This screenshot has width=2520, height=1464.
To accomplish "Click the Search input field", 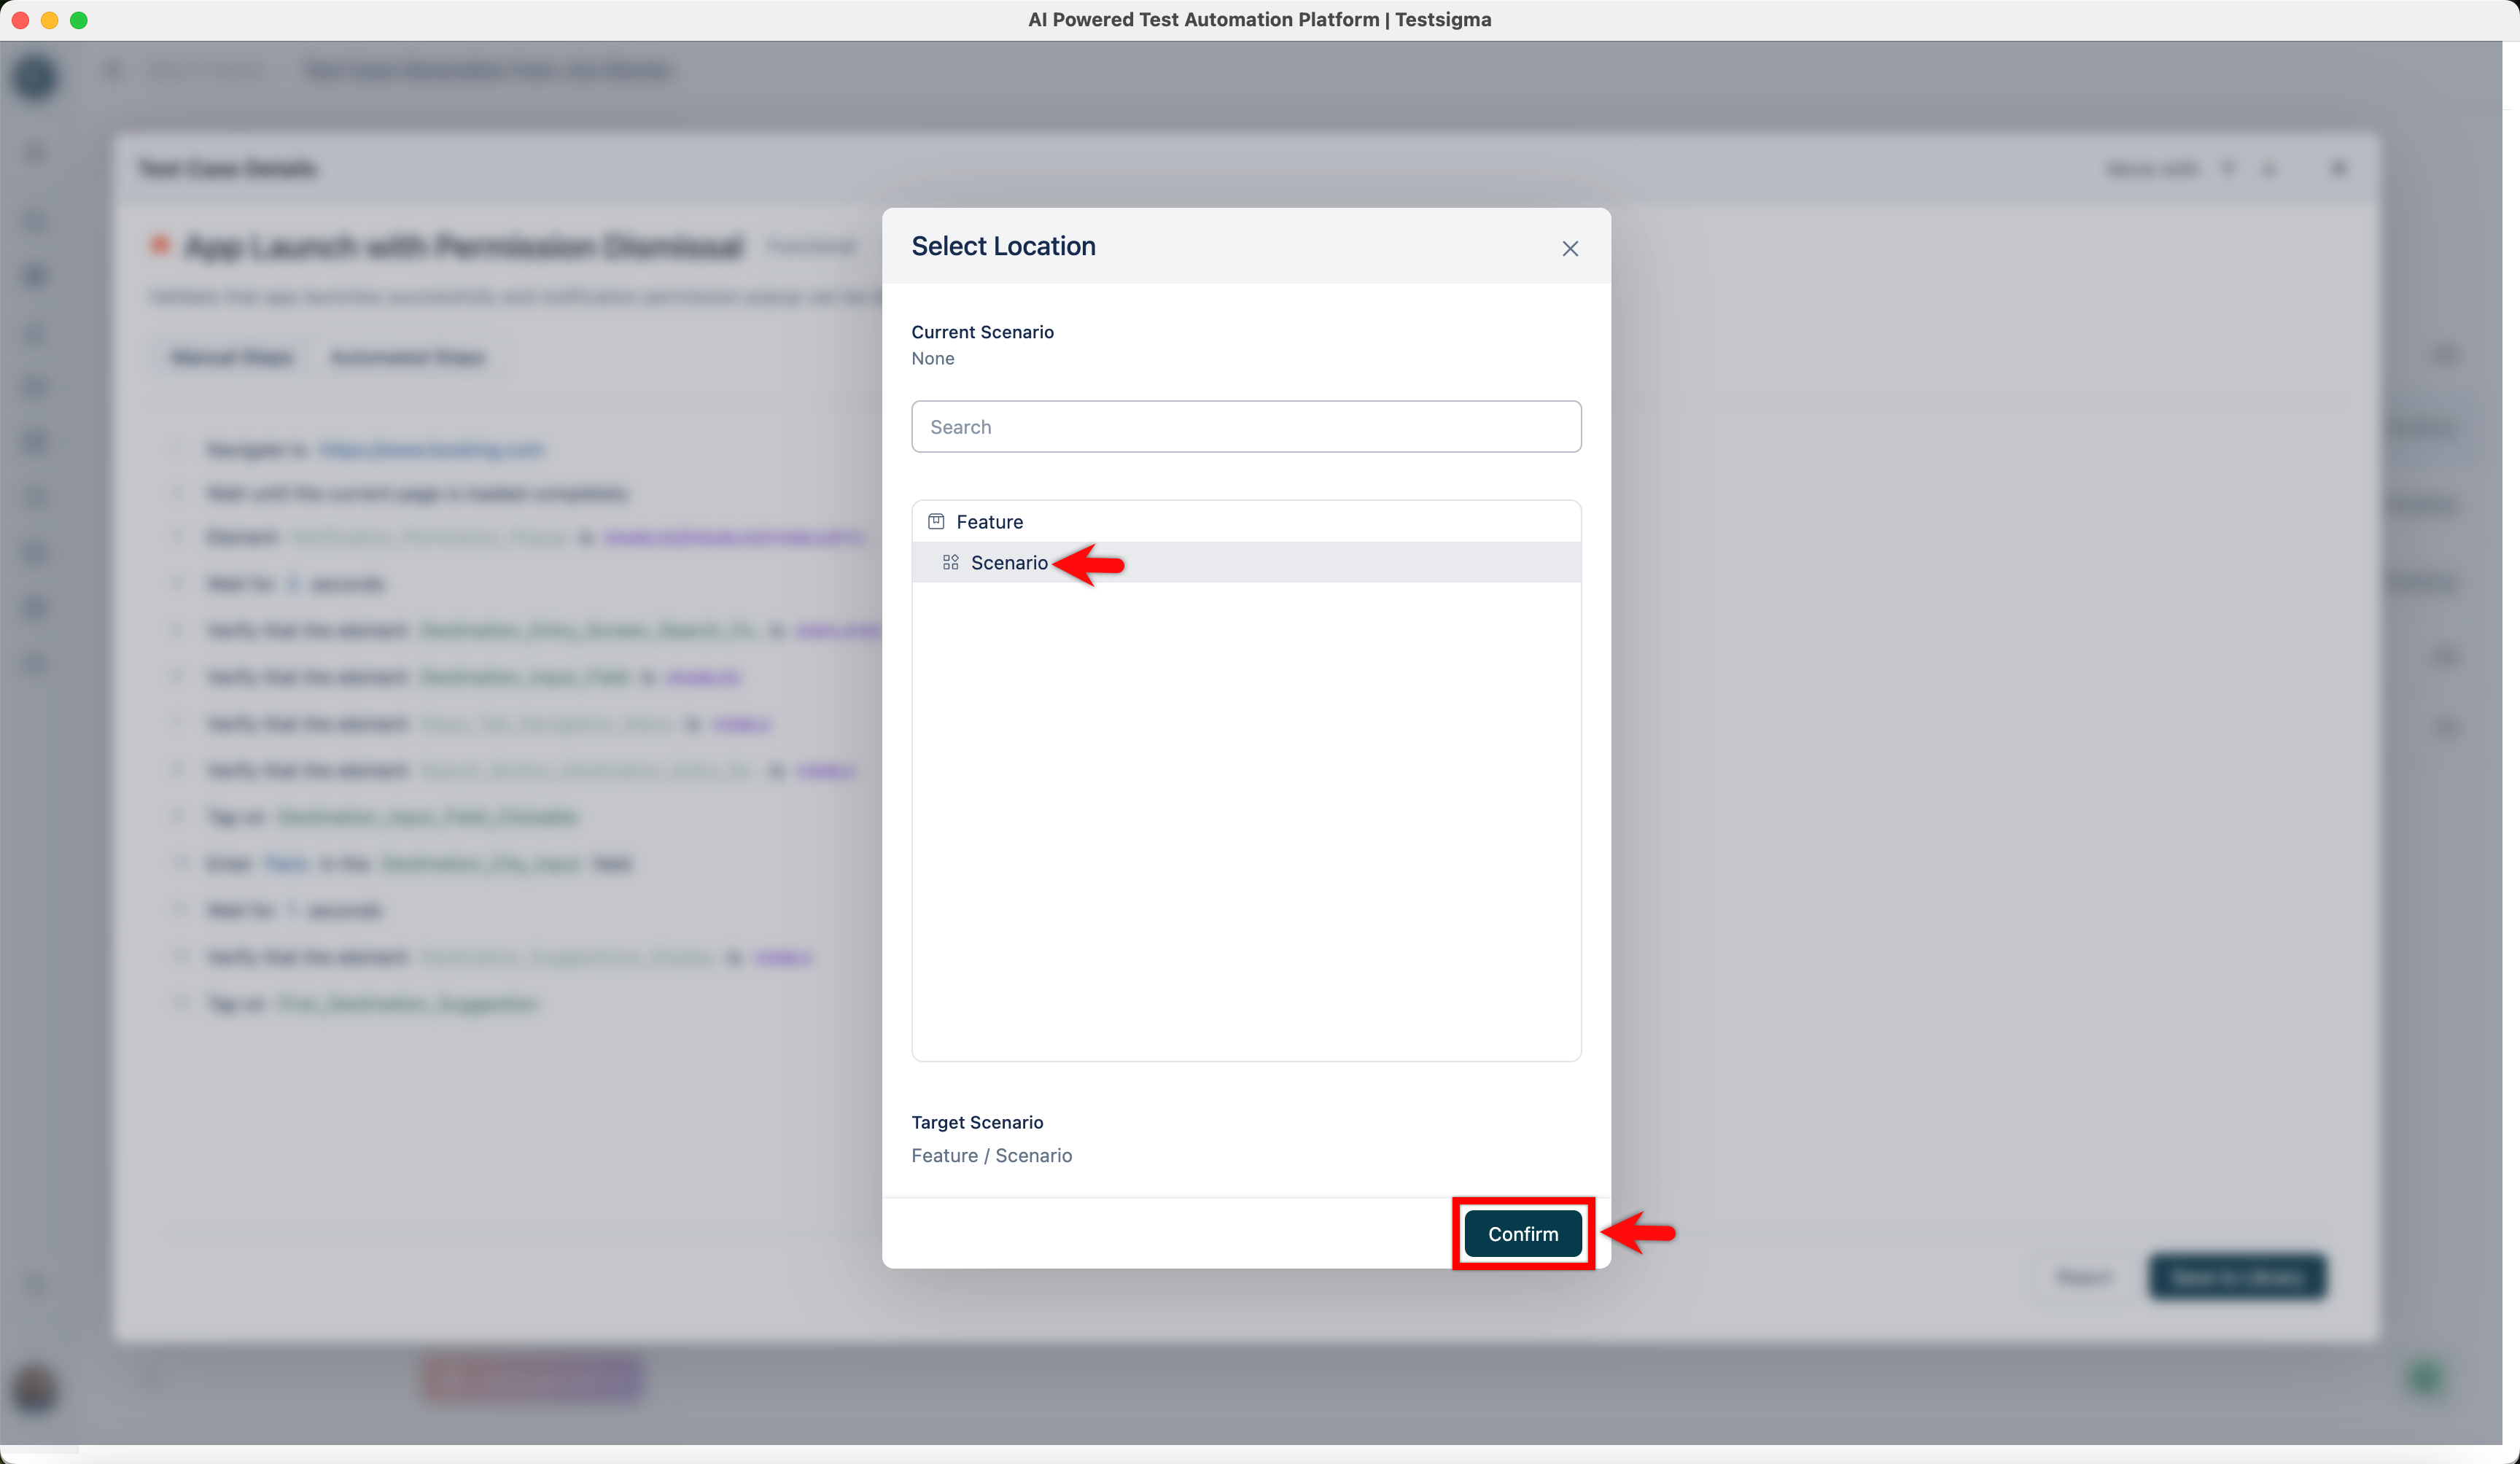I will [x=1245, y=427].
